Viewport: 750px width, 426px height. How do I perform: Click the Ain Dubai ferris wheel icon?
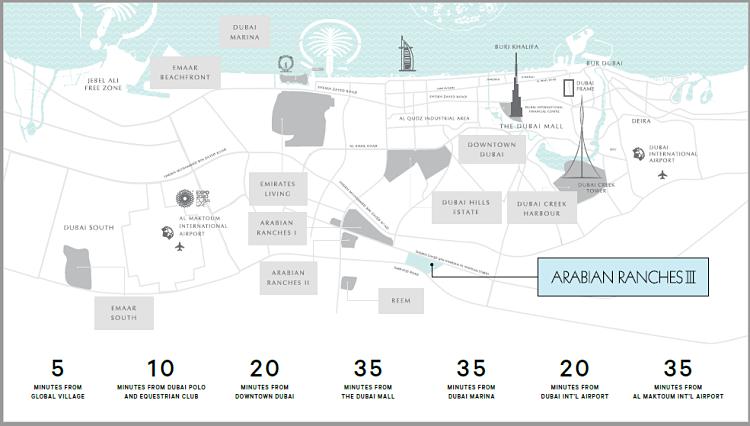coord(286,64)
